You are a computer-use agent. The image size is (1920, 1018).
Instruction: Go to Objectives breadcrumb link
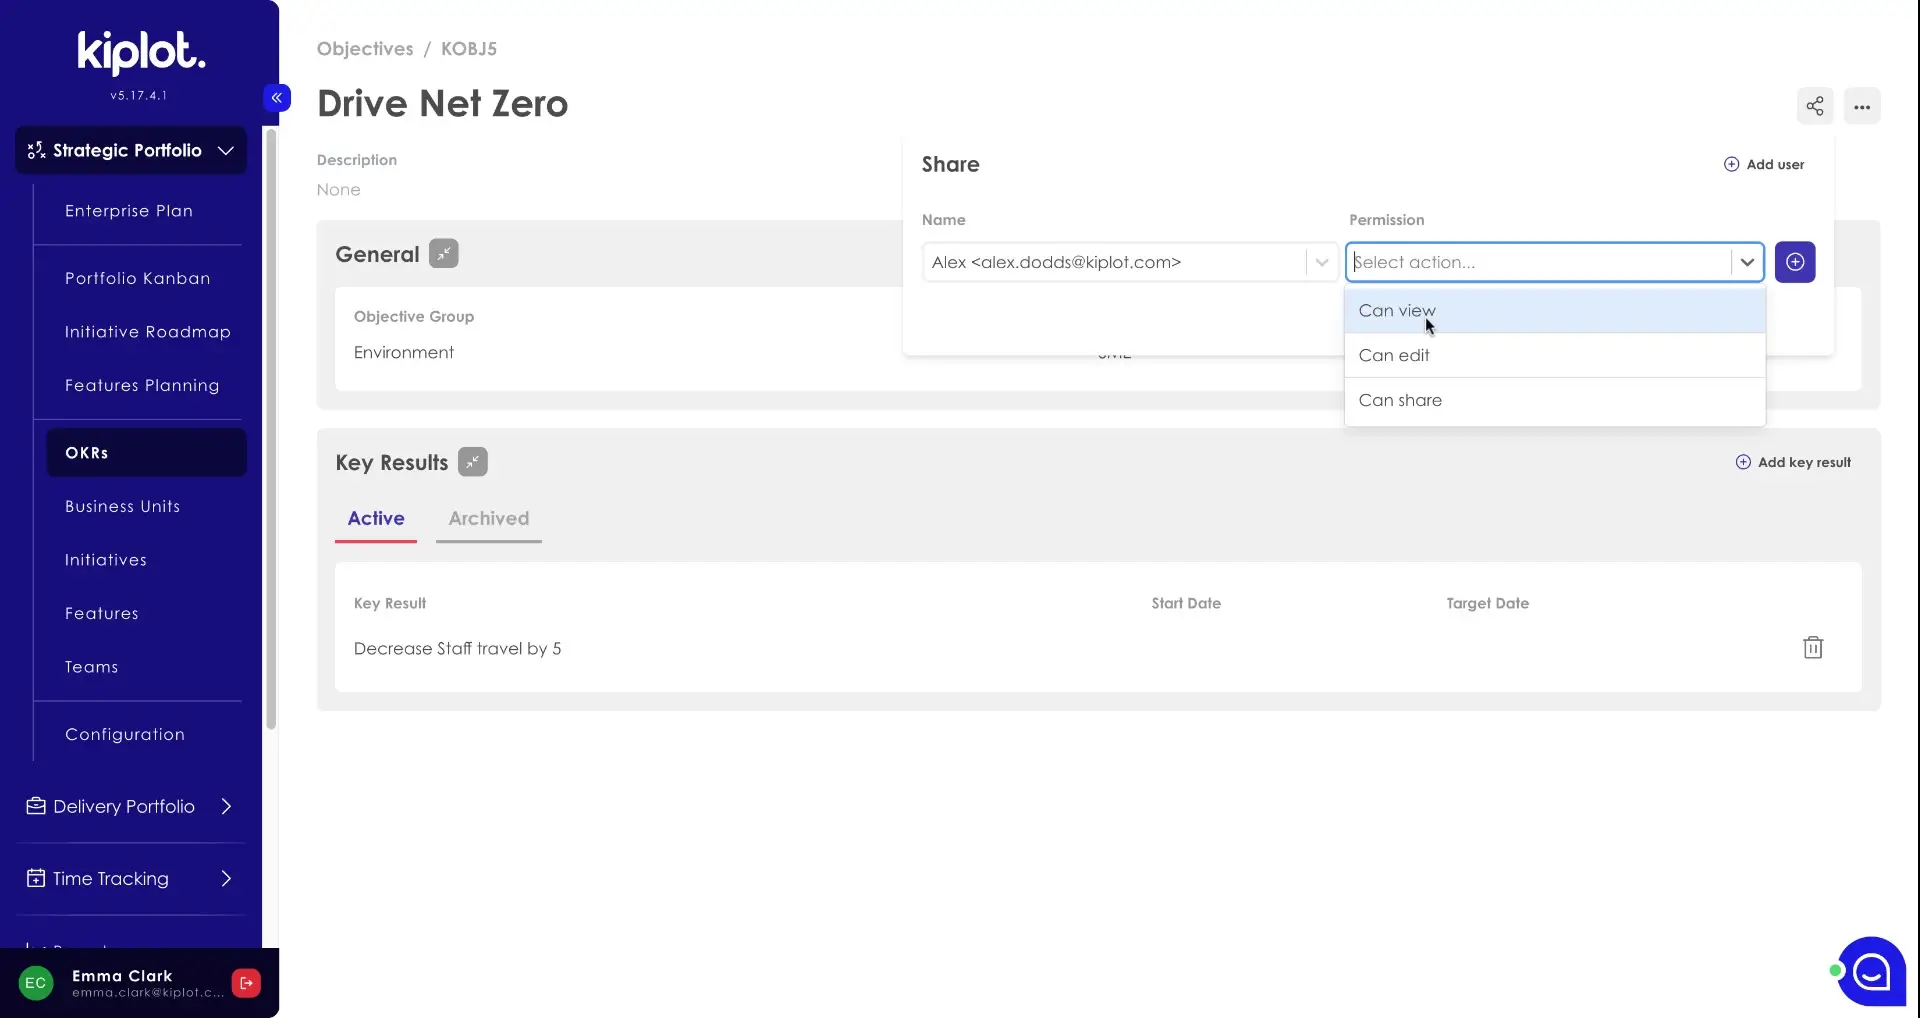(365, 49)
